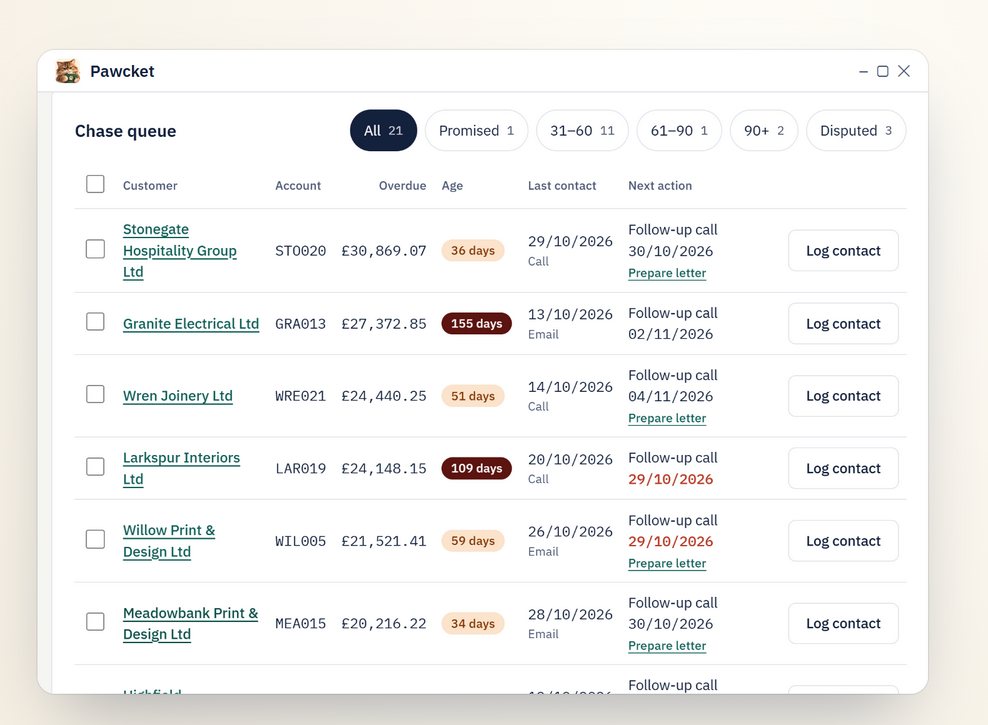Screen dimensions: 988x725
Task: Prepare letter for Meadowbank Print & Design
Action: [x=667, y=646]
